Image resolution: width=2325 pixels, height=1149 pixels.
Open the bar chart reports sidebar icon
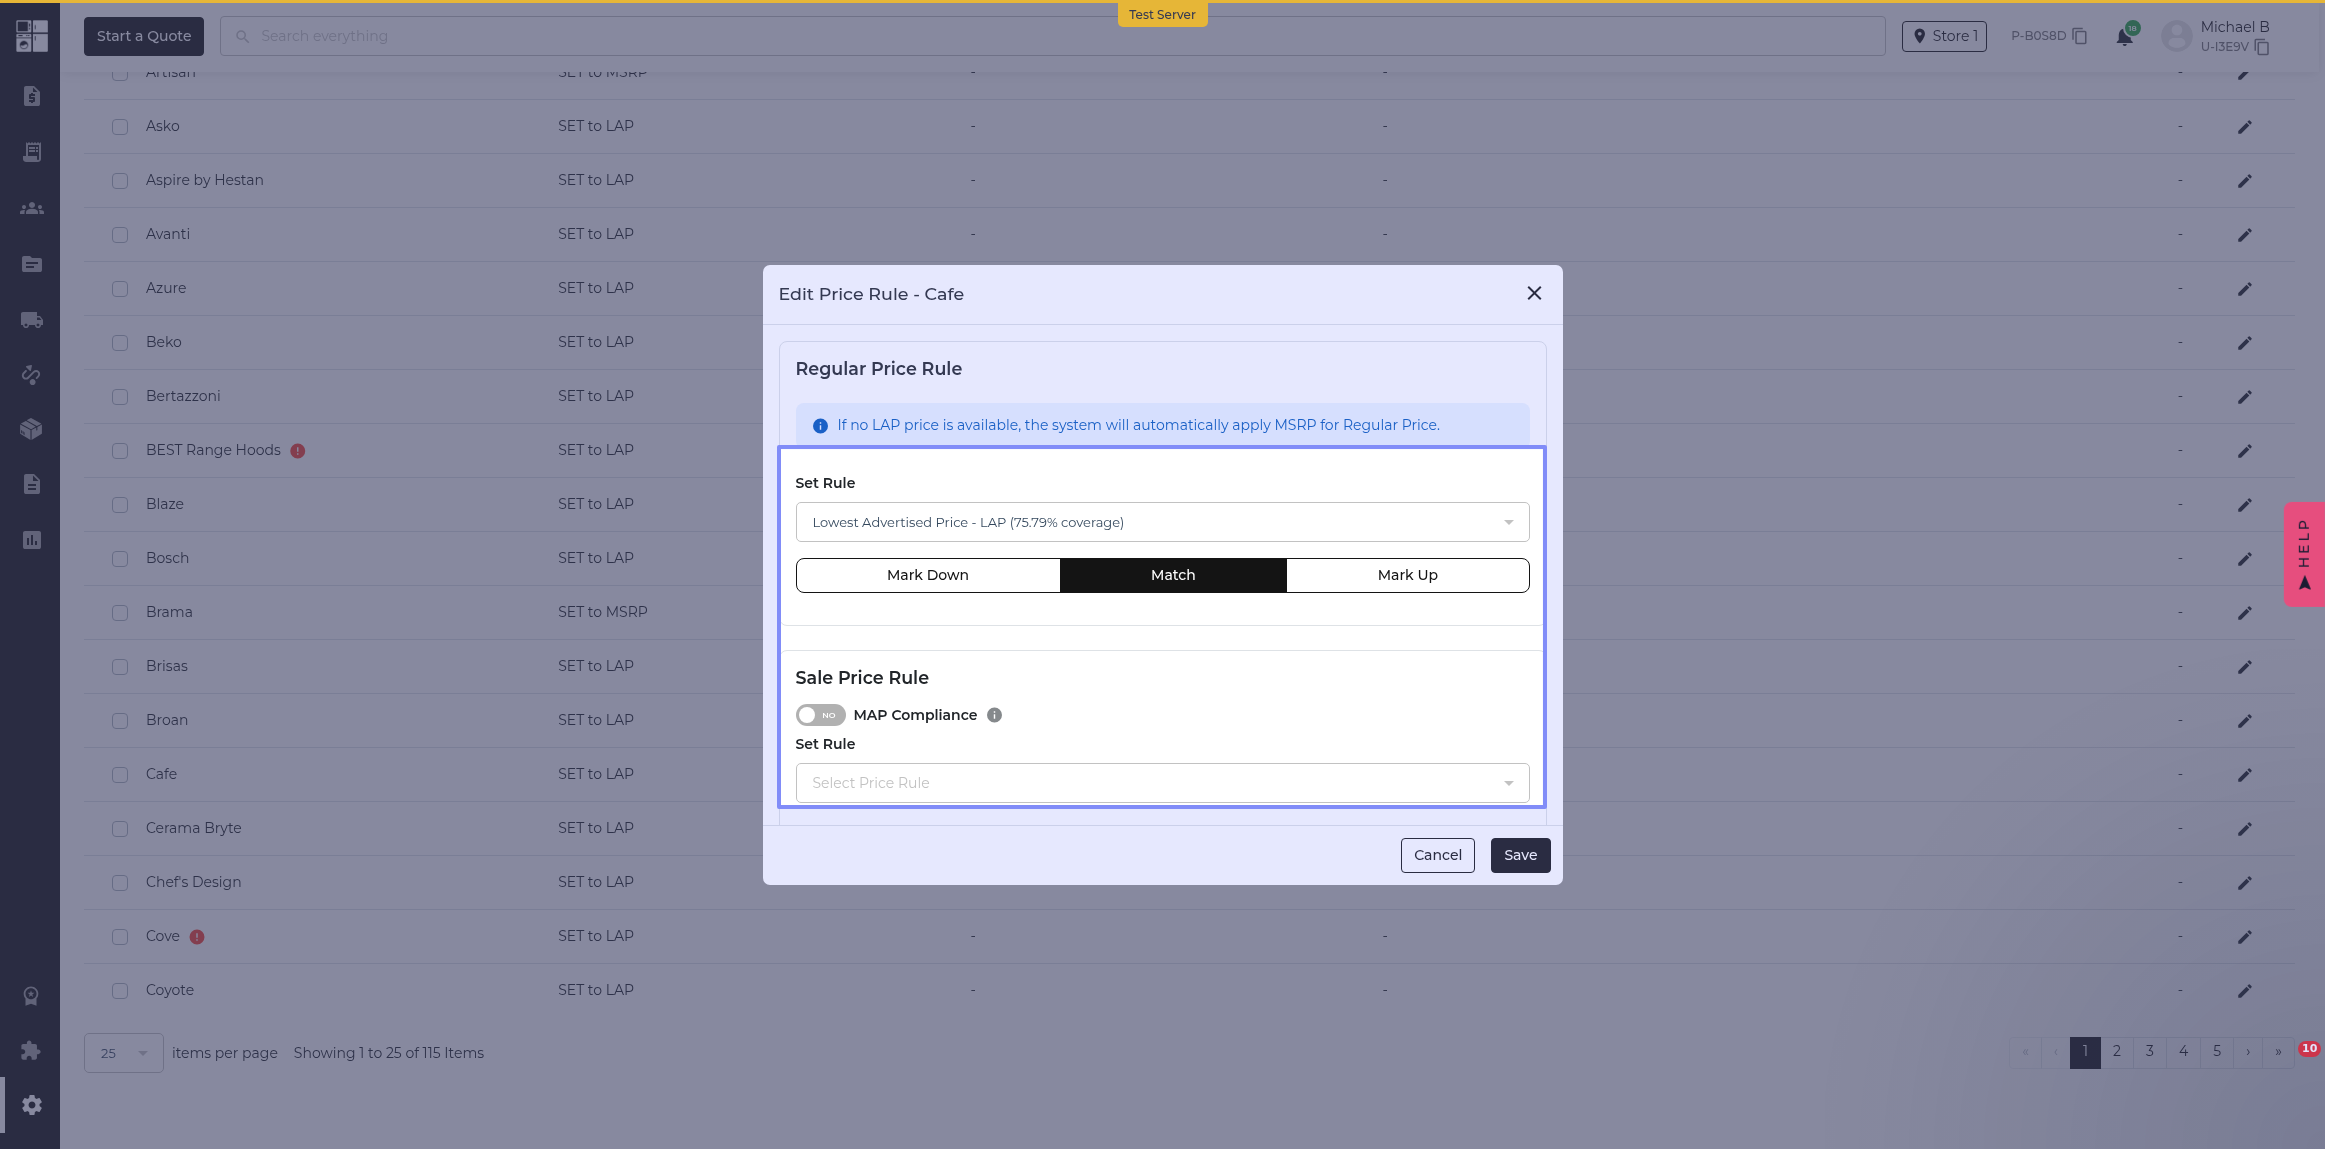[32, 540]
